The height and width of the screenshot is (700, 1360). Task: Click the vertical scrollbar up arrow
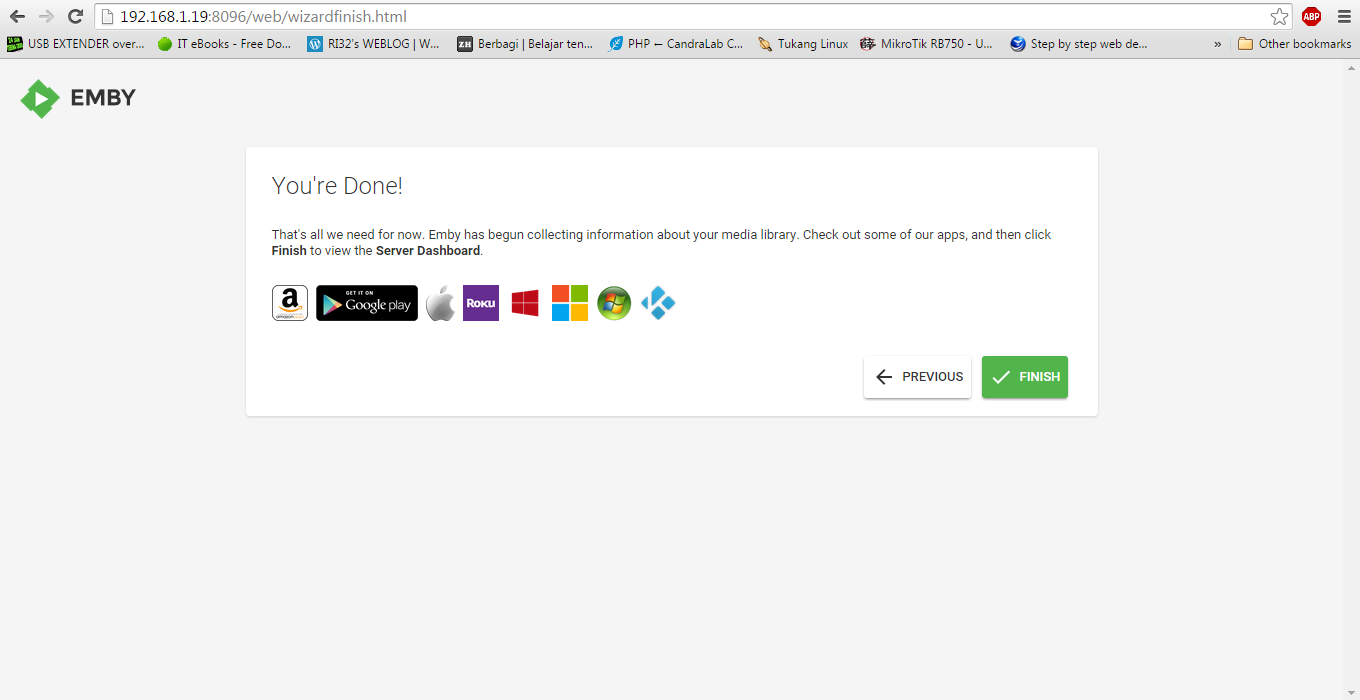pos(1351,67)
